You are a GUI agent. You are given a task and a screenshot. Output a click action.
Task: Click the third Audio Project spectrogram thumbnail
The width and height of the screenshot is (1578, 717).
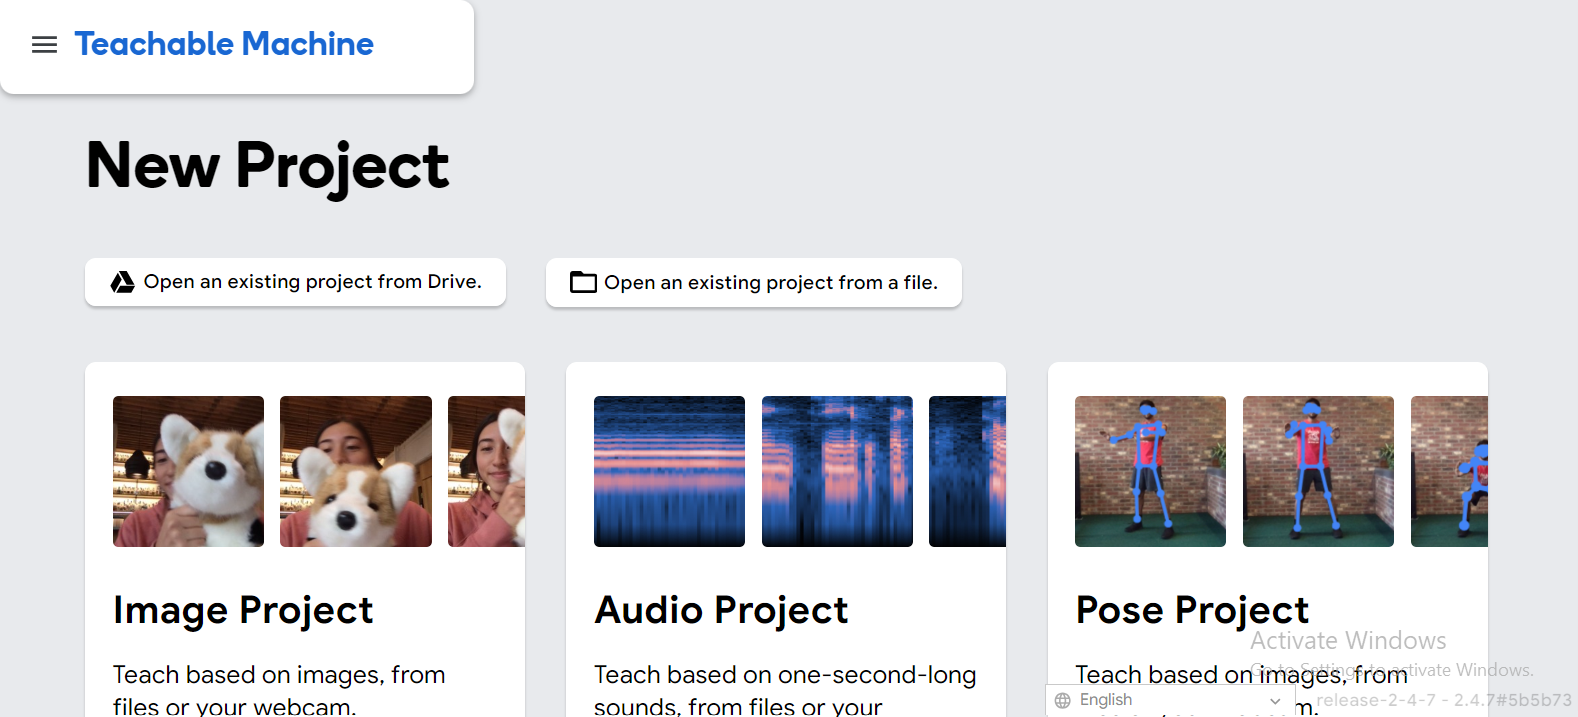click(x=967, y=471)
